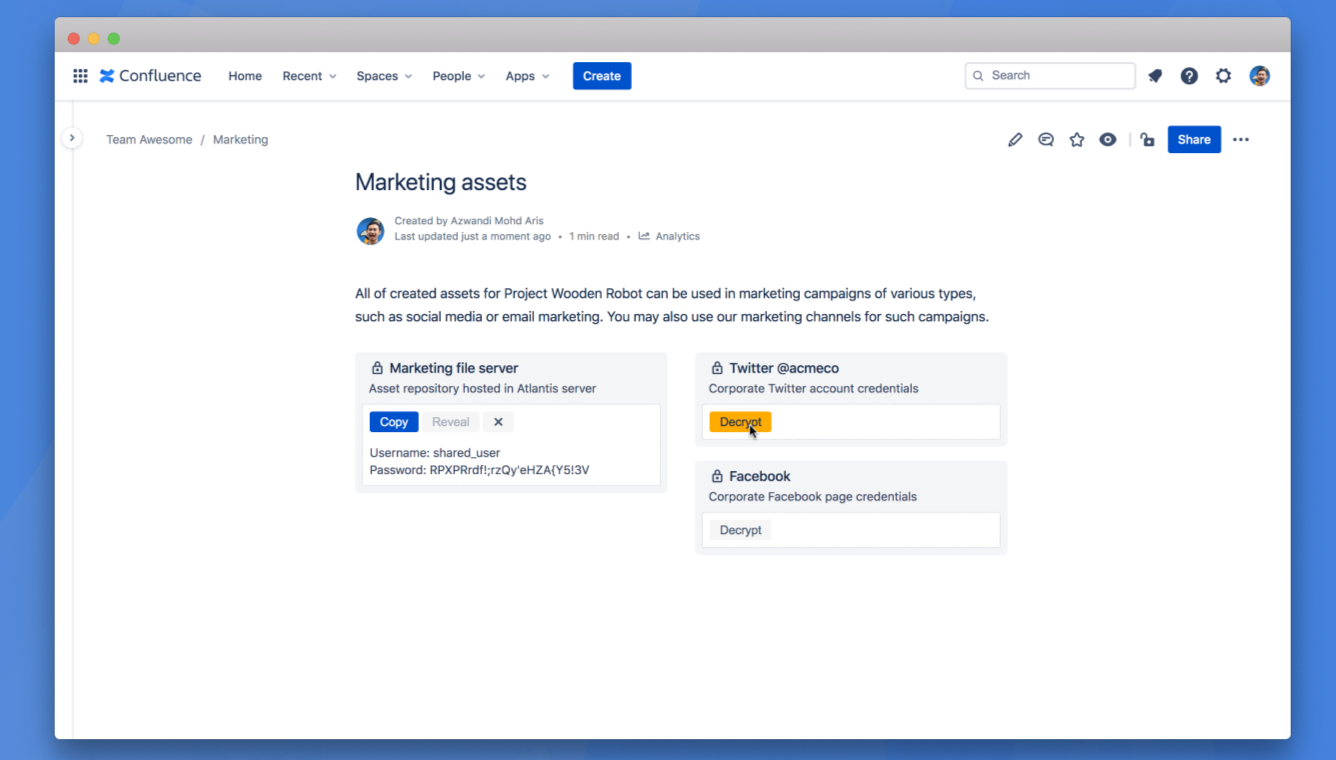Open the settings gear icon
This screenshot has height=760, width=1336.
[1223, 76]
